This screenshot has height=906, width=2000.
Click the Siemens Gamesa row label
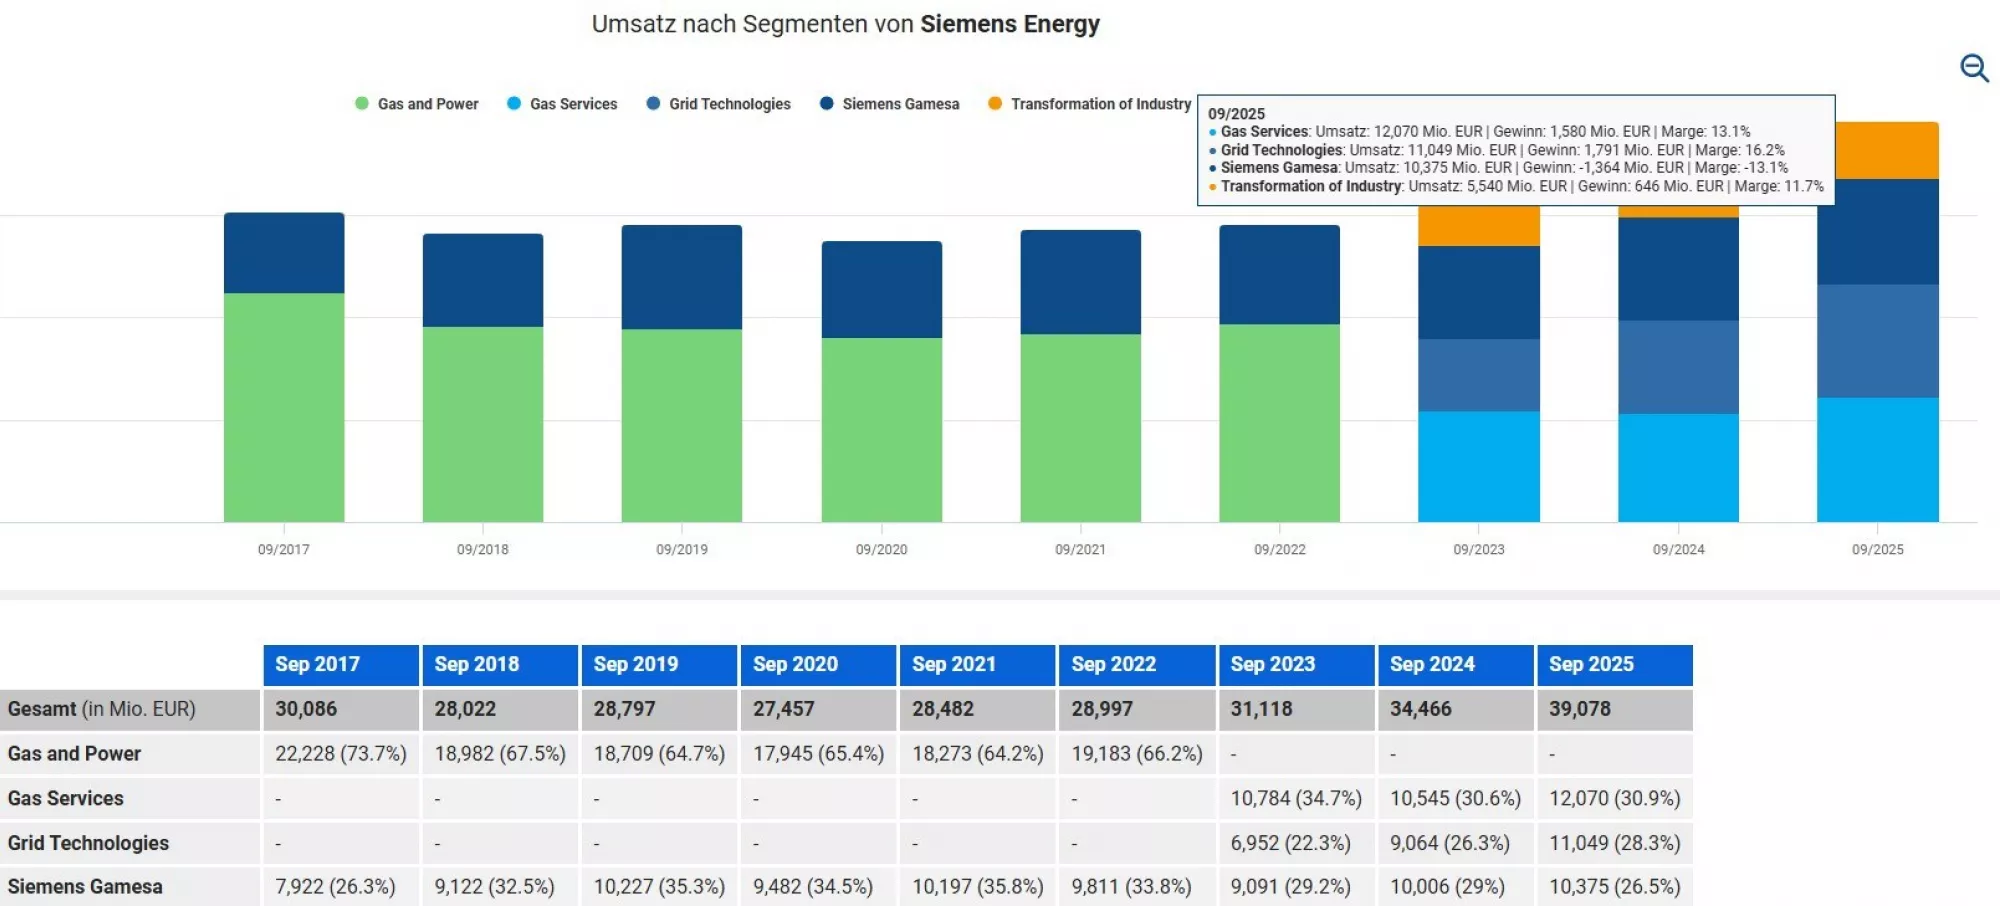(85, 887)
